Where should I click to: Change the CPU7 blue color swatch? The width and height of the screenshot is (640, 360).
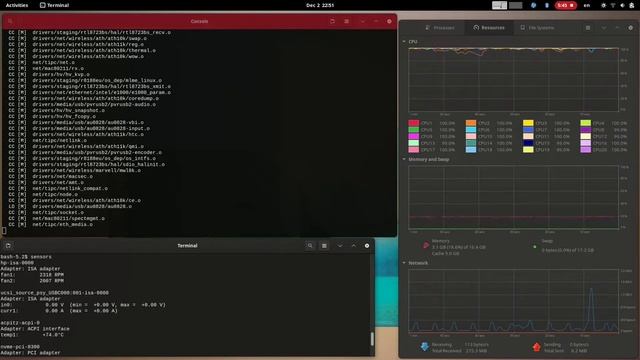(x=528, y=130)
